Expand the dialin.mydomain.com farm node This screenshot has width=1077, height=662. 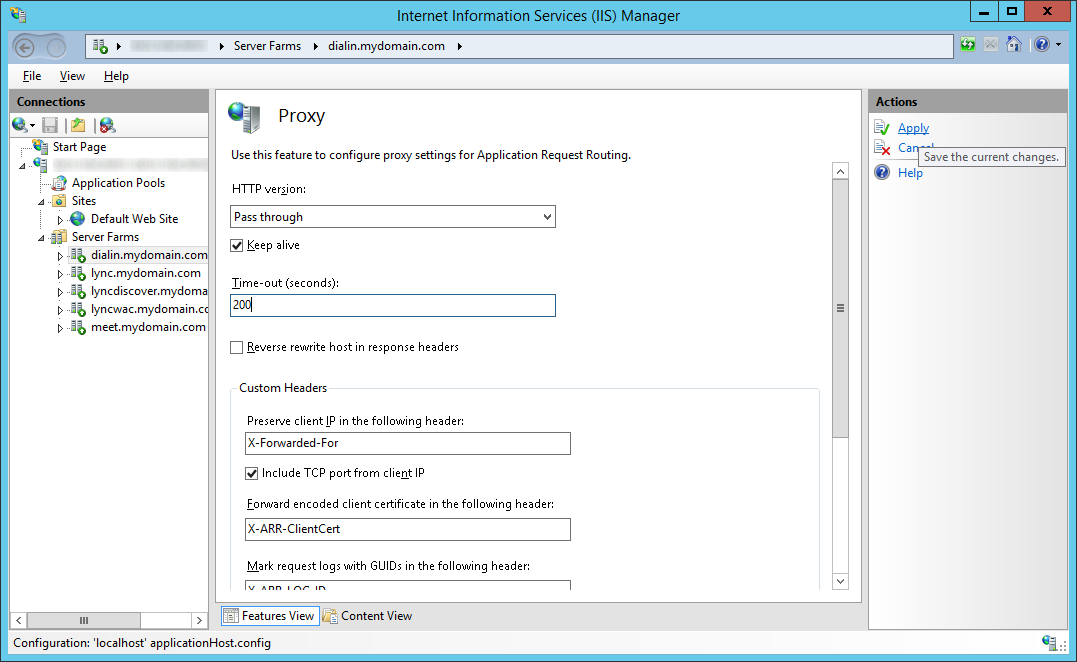pos(60,256)
